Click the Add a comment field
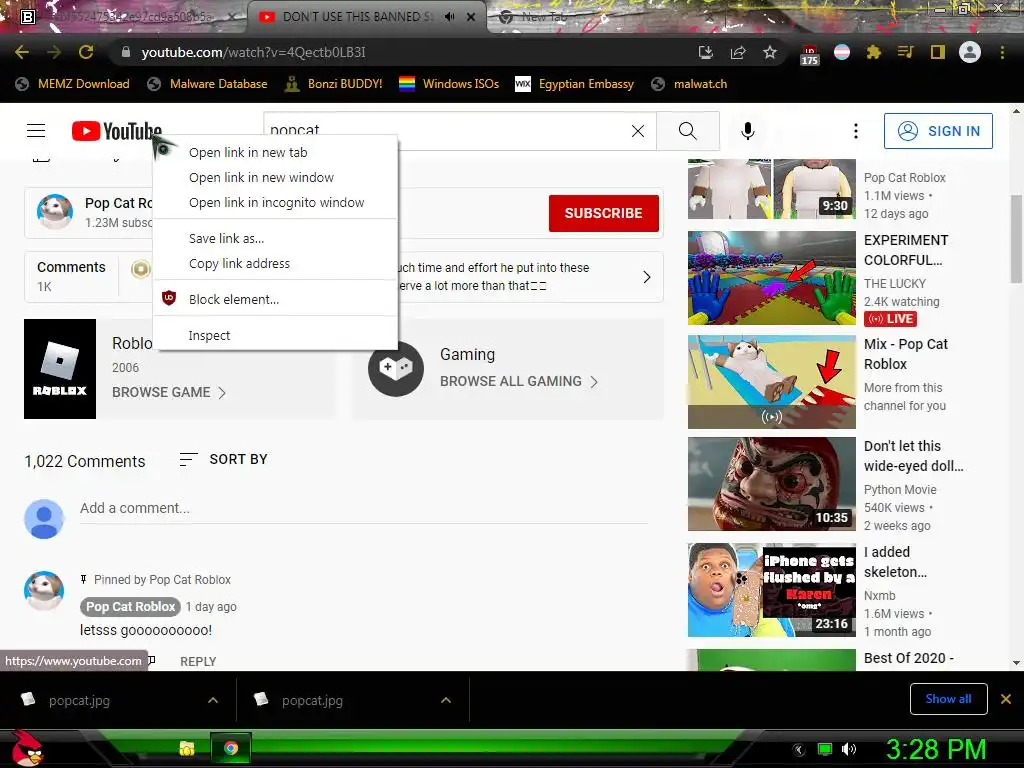Screen dimensions: 1024x768 pyautogui.click(x=363, y=509)
